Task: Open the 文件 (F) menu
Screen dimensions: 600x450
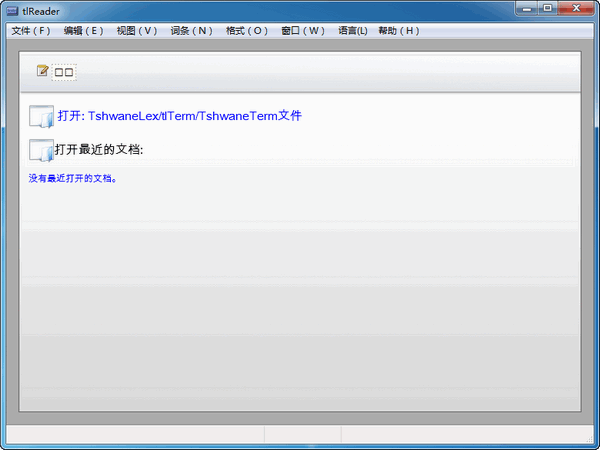Action: click(31, 31)
